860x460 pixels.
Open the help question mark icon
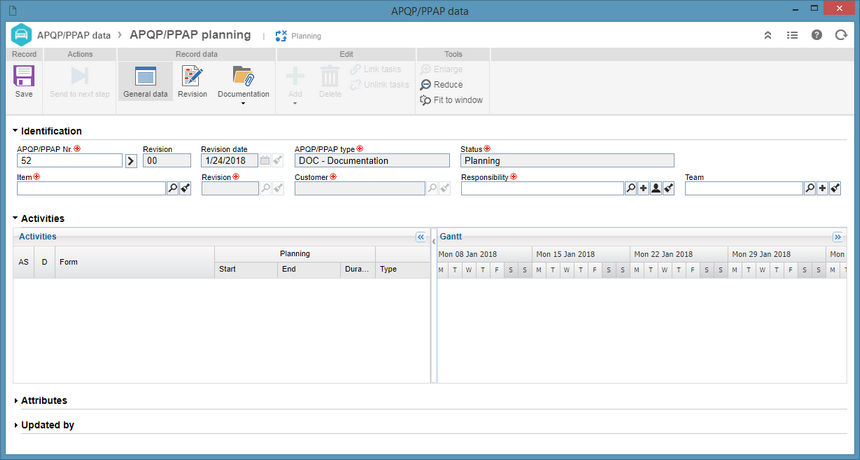click(817, 35)
